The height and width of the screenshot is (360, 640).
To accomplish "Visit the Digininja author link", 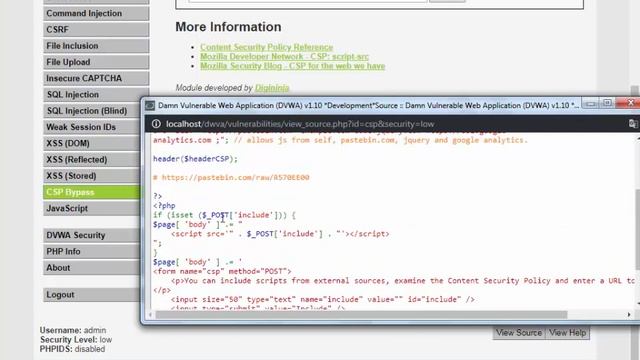I will 272,88.
